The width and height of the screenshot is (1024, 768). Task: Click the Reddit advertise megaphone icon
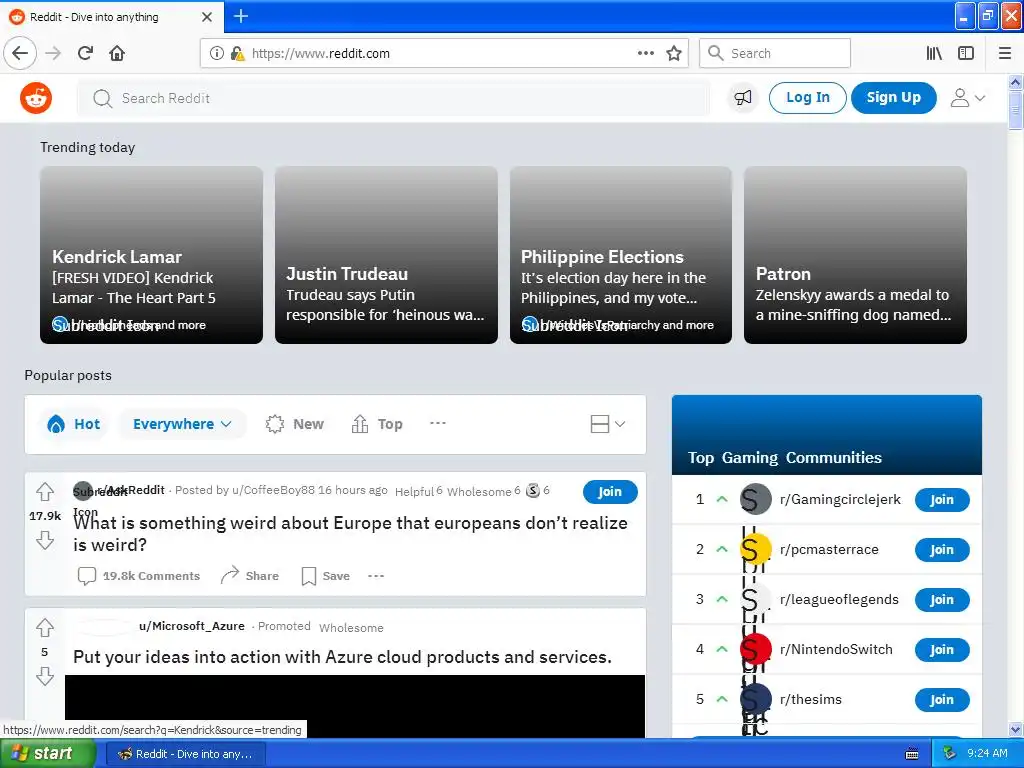pos(743,98)
